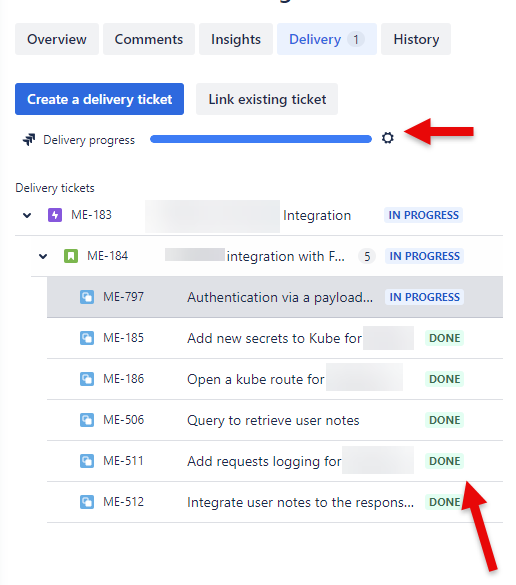
Task: Click the subtask icon of ME-506
Action: [87, 420]
